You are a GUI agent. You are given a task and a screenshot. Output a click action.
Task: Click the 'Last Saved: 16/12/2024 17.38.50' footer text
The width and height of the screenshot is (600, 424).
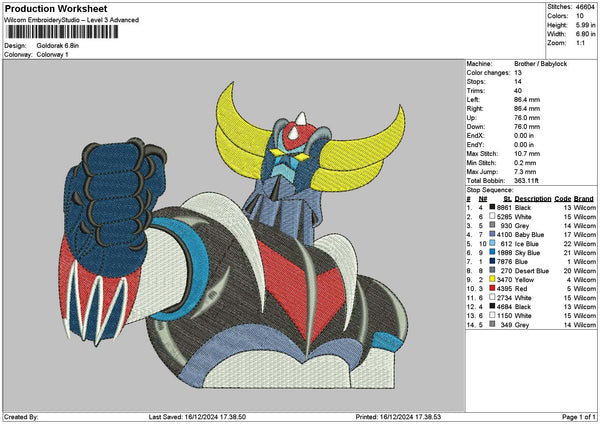pos(197,417)
